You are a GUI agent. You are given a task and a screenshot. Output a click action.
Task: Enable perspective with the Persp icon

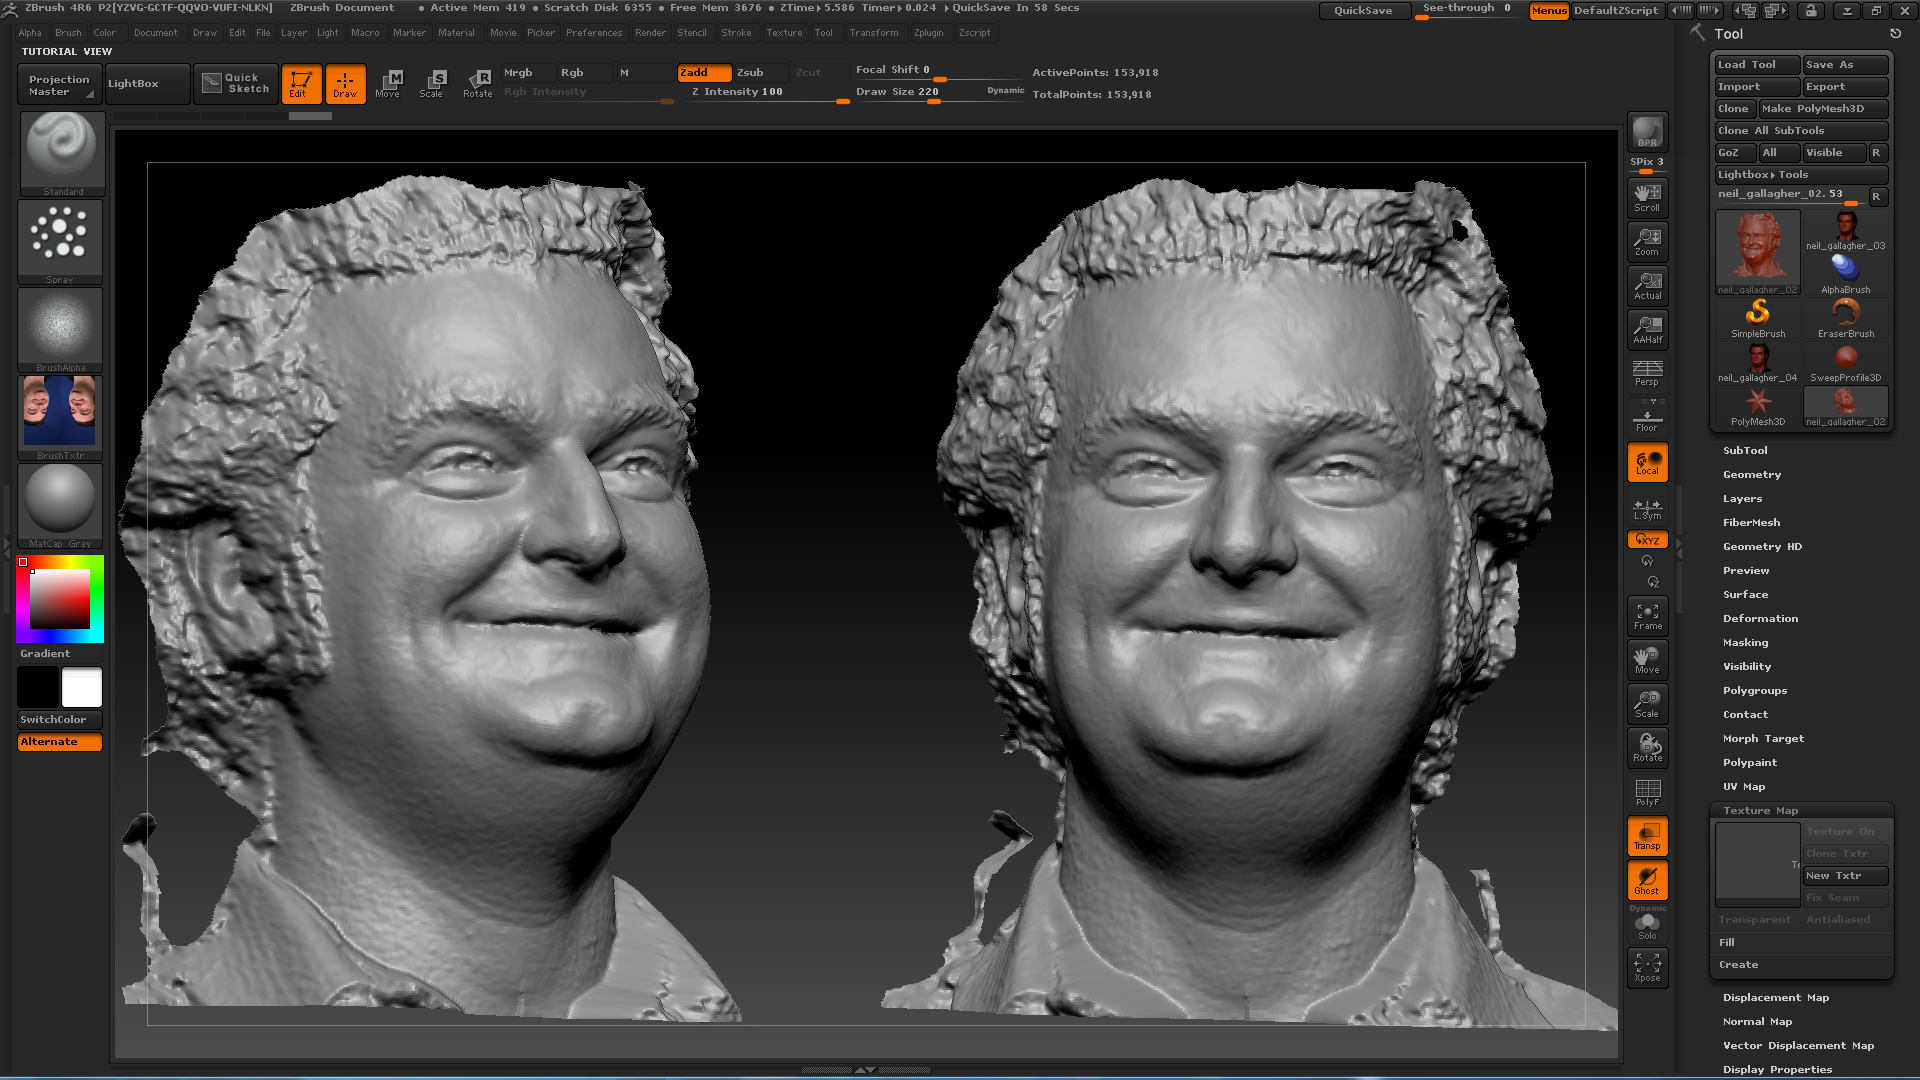(1646, 373)
